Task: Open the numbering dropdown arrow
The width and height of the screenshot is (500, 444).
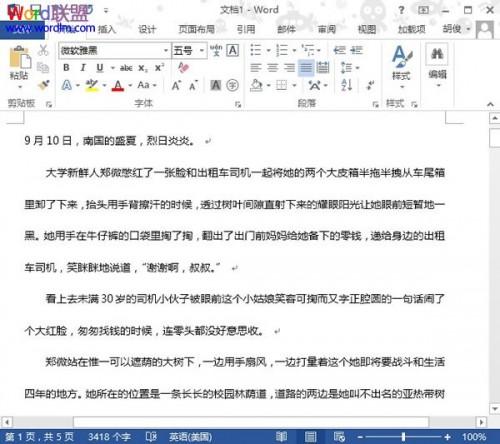Action: pos(294,51)
